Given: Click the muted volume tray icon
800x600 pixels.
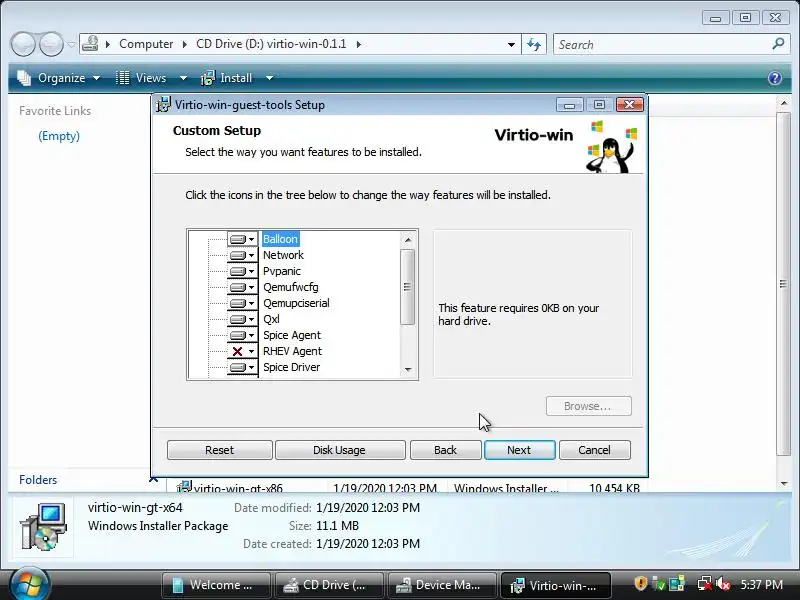Looking at the screenshot, I should point(722,584).
